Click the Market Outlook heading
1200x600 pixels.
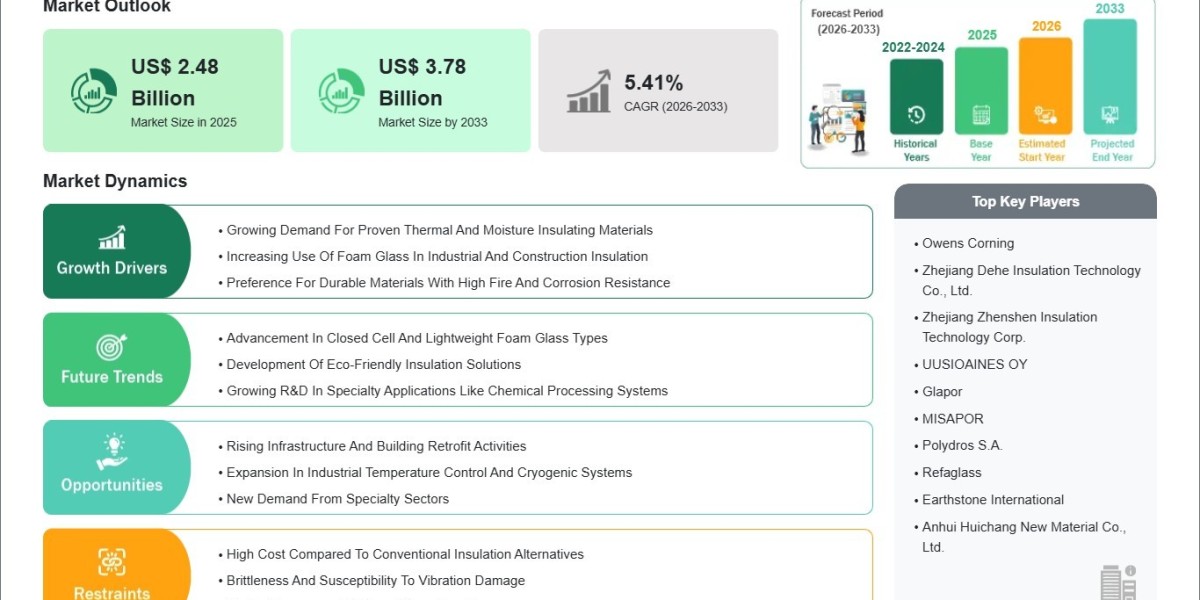click(x=107, y=7)
